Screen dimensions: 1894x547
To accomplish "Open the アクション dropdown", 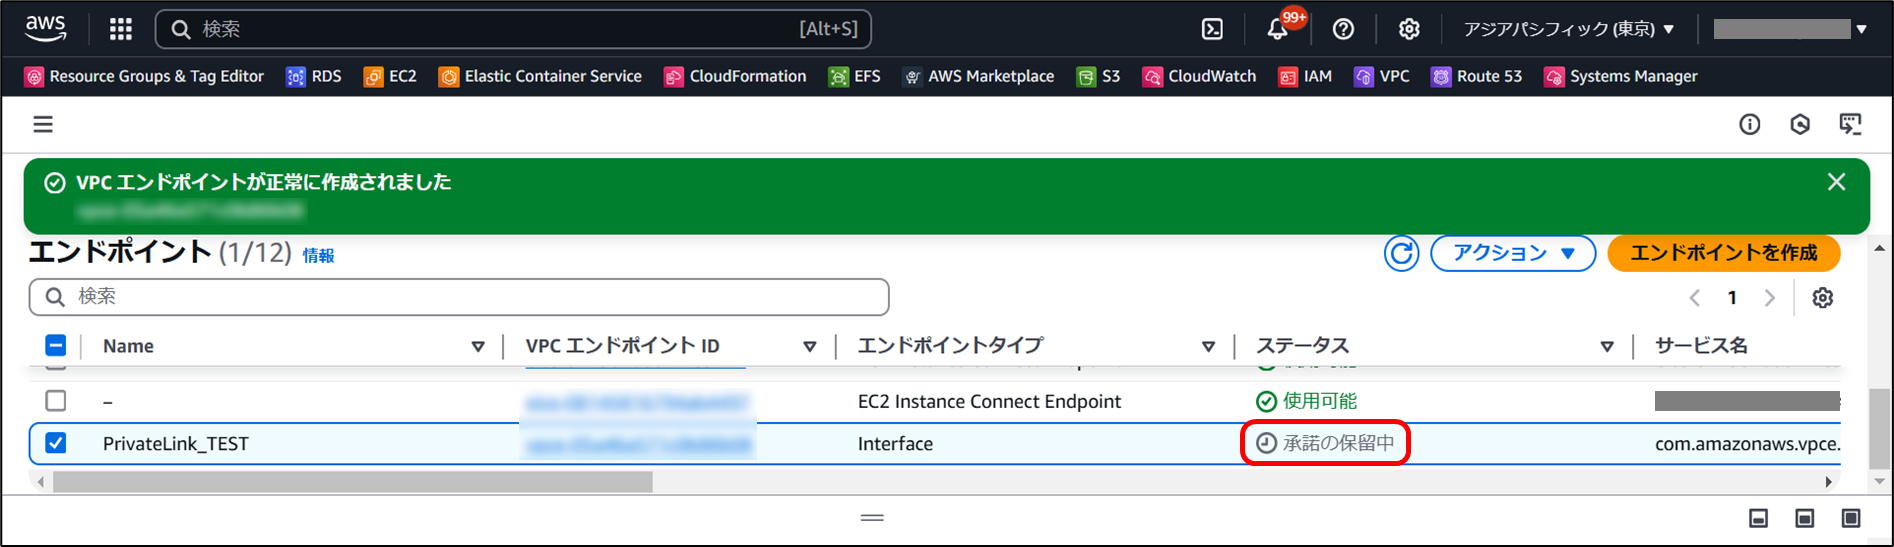I will [1513, 253].
